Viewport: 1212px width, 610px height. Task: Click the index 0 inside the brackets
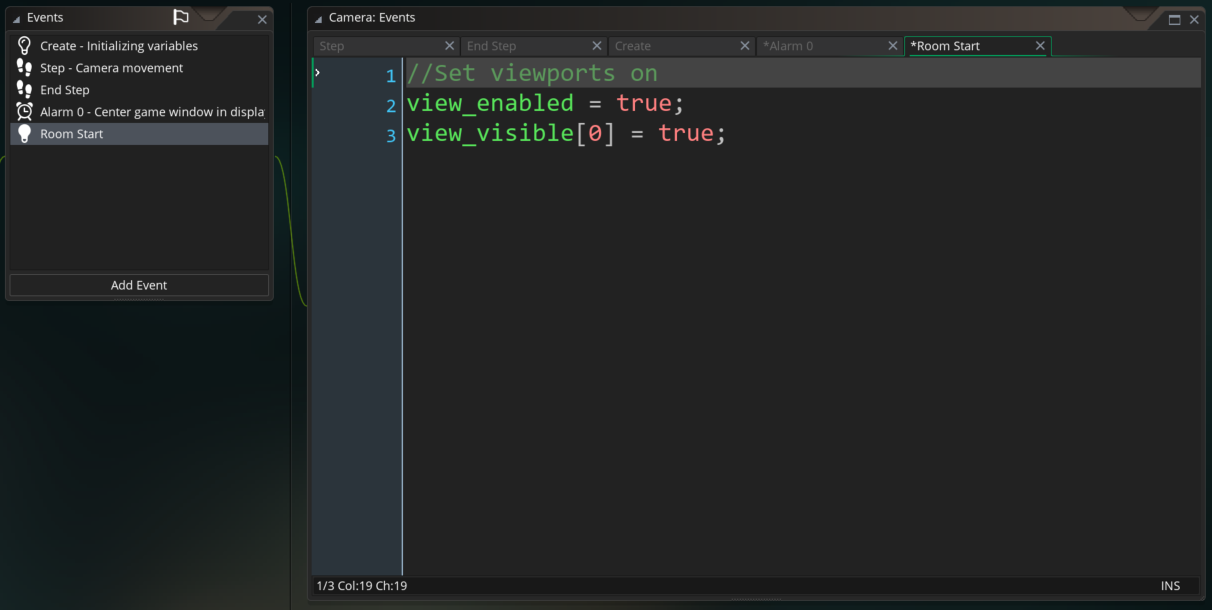[x=595, y=134]
